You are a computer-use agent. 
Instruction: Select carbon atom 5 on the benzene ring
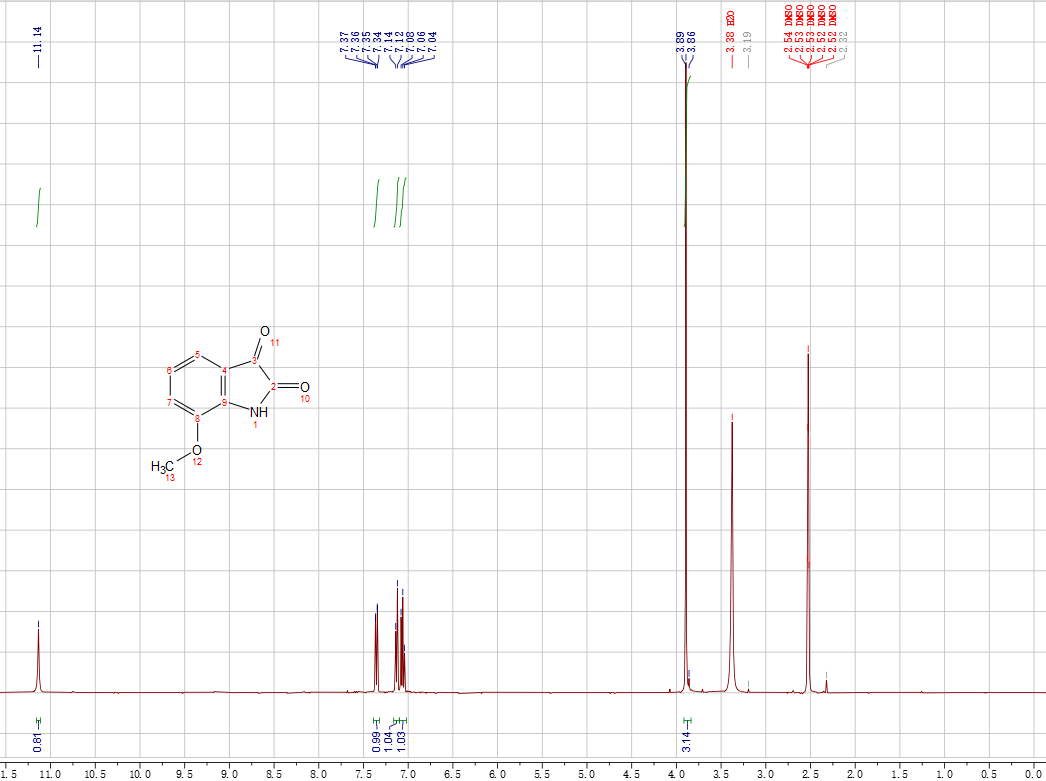click(198, 355)
